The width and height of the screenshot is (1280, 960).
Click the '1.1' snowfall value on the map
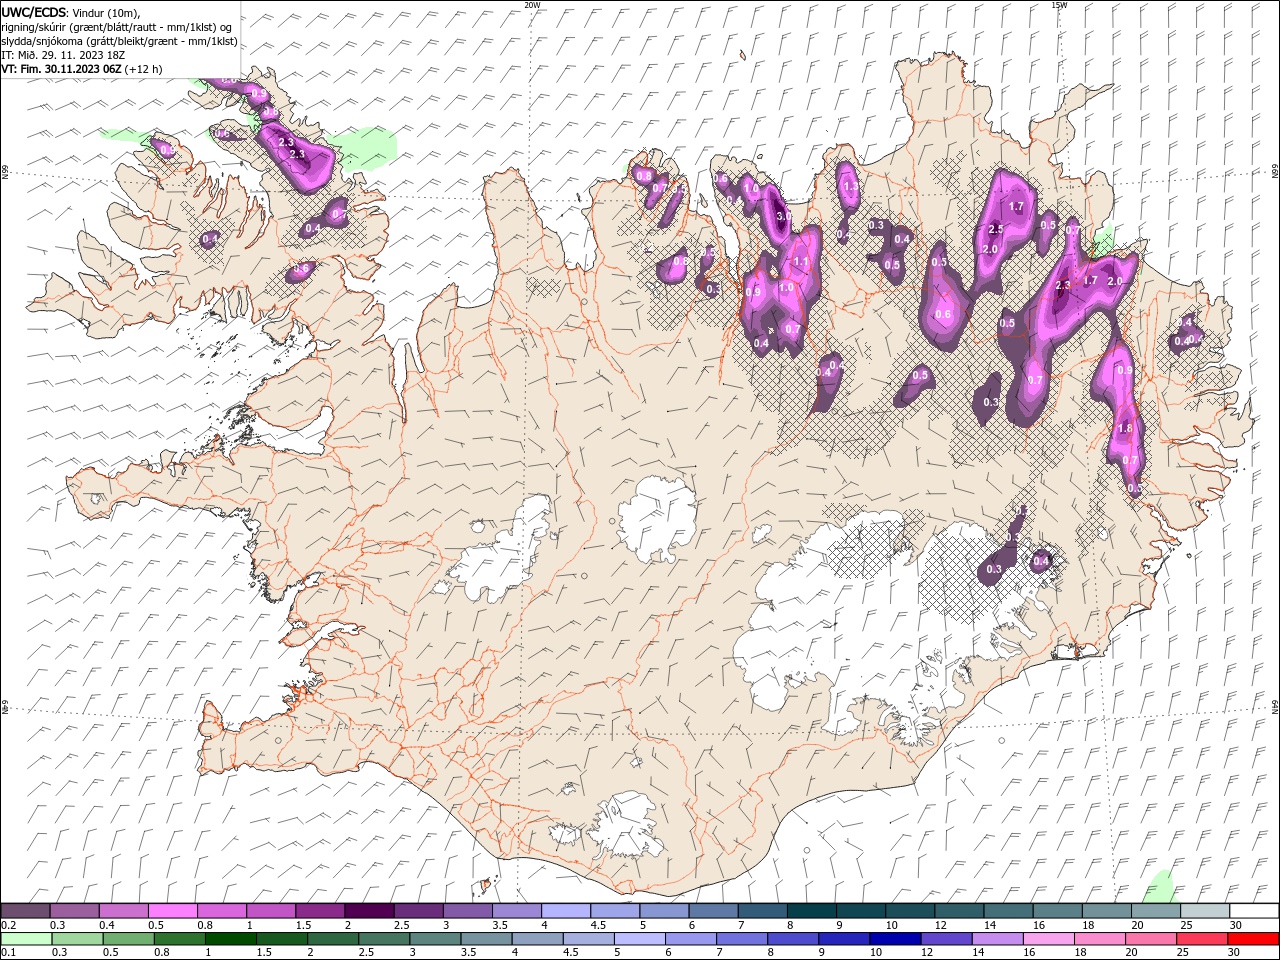pos(800,262)
